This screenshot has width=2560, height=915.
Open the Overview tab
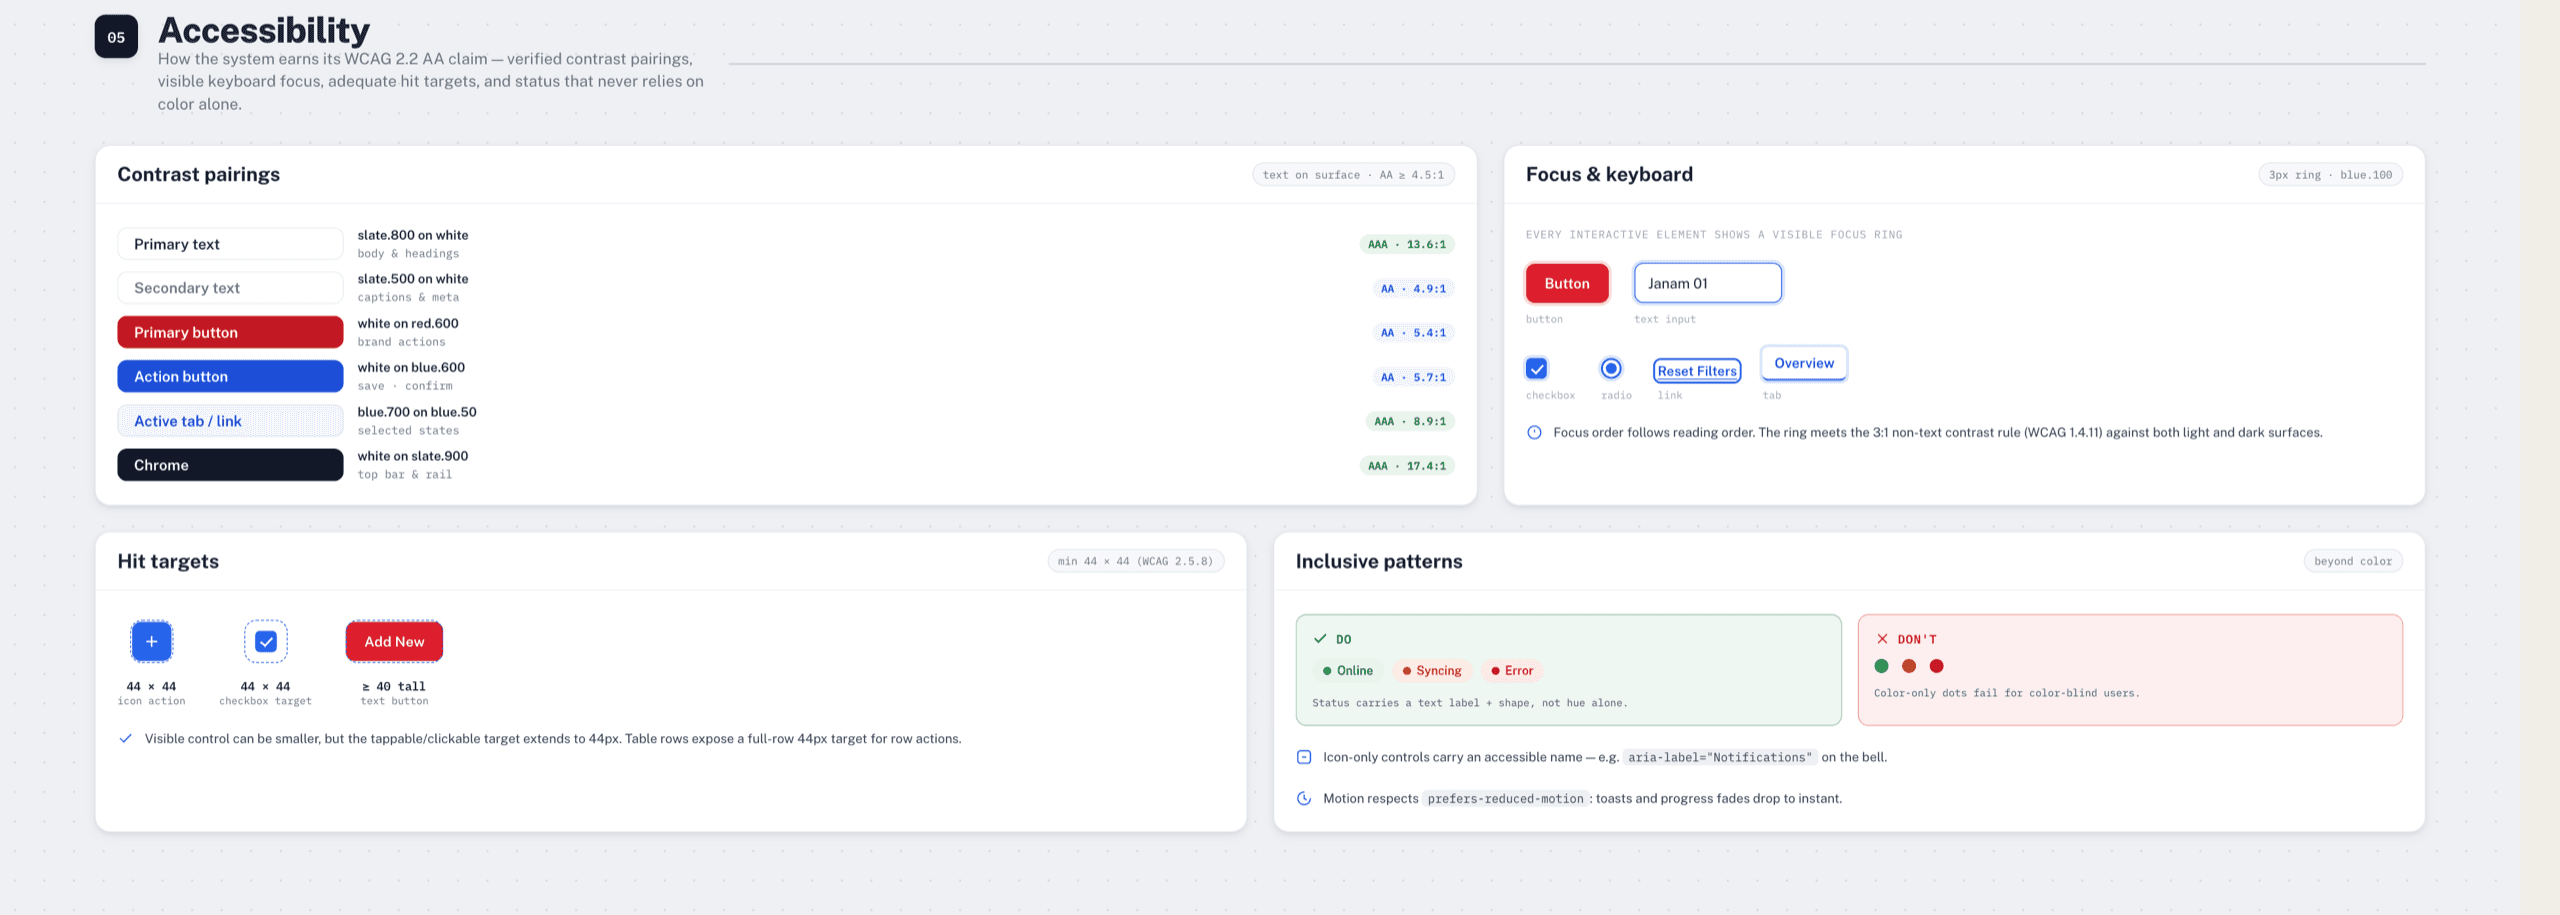click(1804, 363)
